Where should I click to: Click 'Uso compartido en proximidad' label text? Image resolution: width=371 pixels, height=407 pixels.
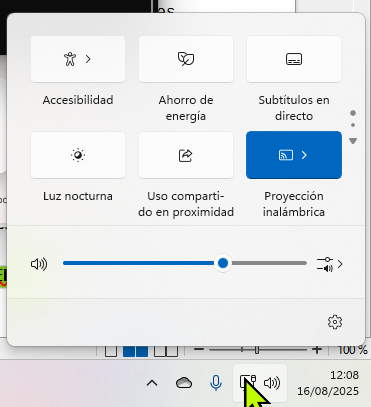186,204
